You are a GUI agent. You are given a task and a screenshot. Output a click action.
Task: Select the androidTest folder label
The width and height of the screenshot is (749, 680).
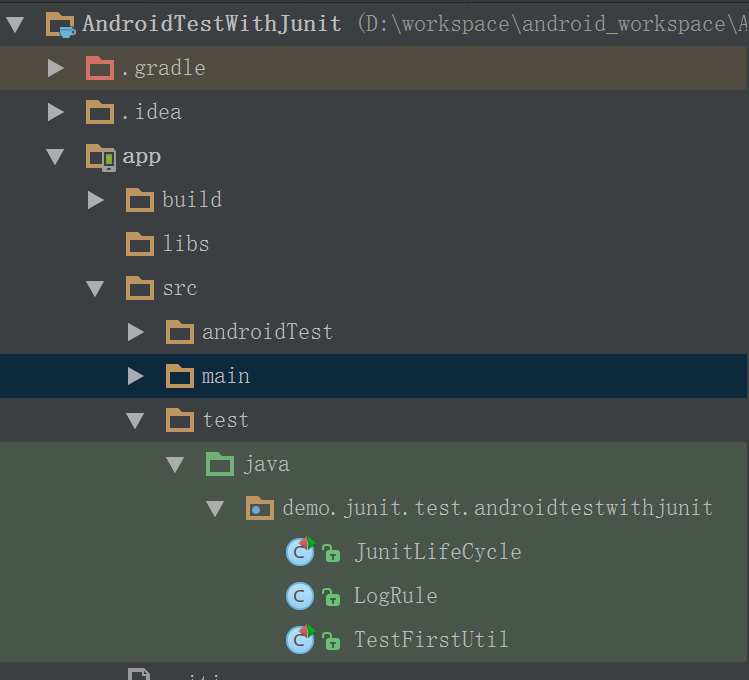coord(268,332)
